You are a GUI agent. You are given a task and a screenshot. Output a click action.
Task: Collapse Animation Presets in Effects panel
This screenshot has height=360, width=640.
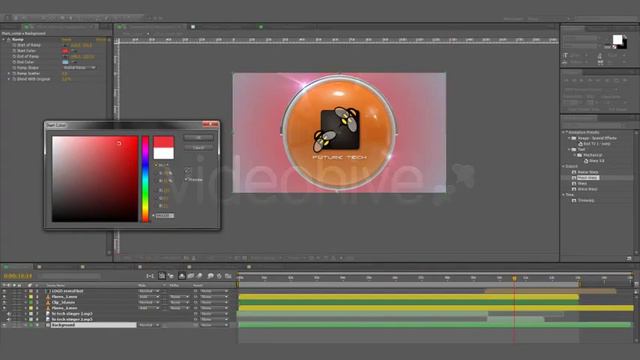pos(563,133)
